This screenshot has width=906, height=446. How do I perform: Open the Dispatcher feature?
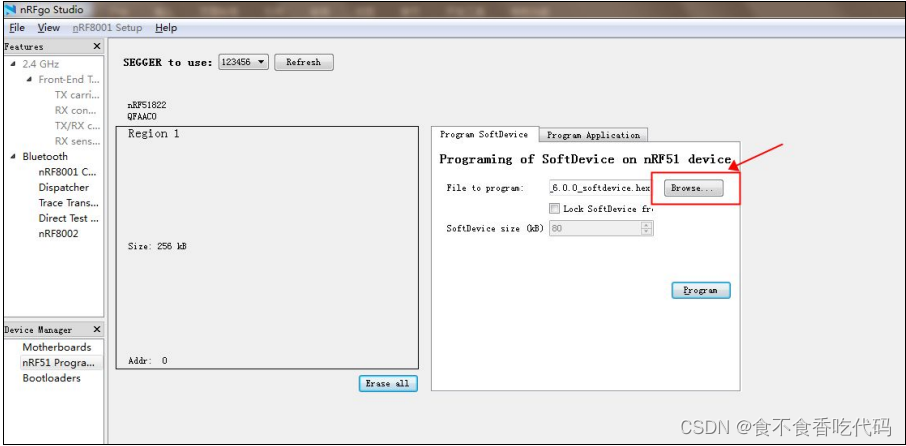coord(64,187)
